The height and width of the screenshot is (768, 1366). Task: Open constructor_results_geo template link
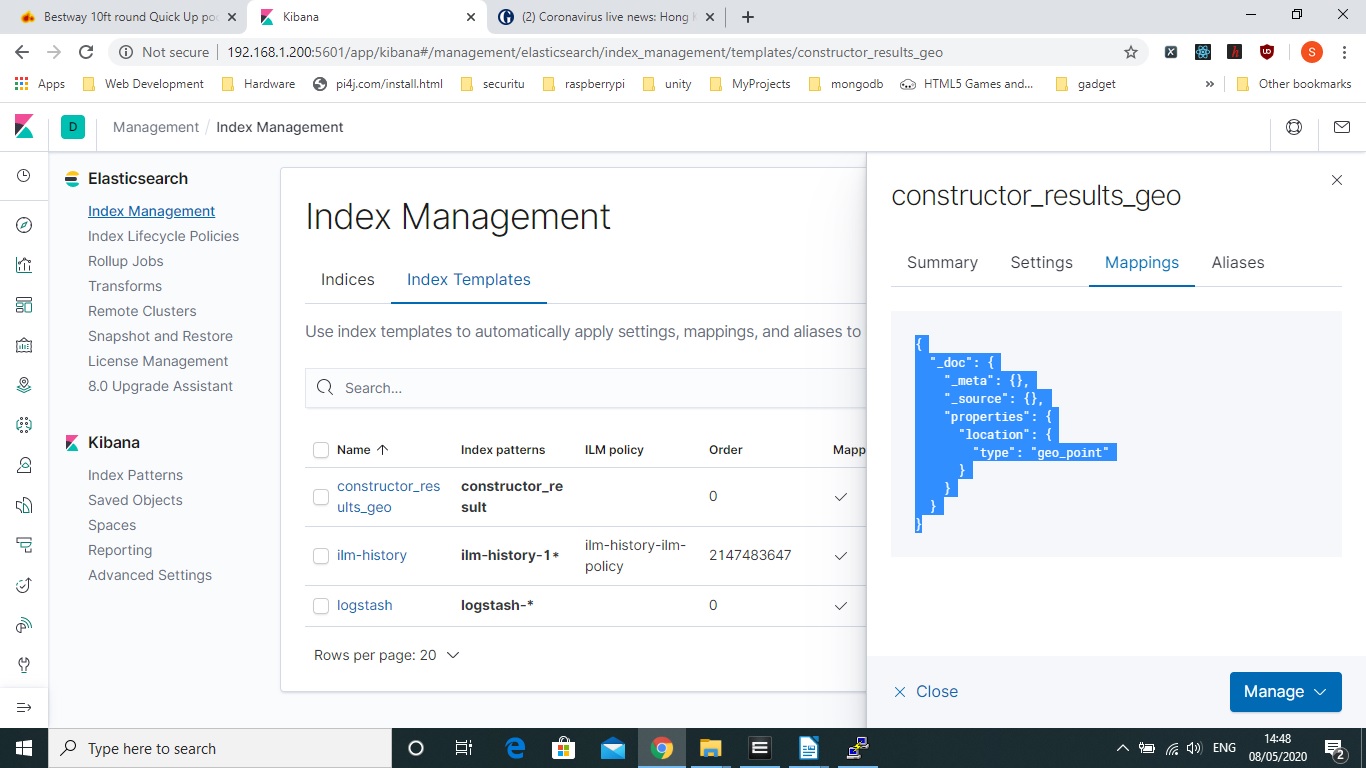(389, 497)
